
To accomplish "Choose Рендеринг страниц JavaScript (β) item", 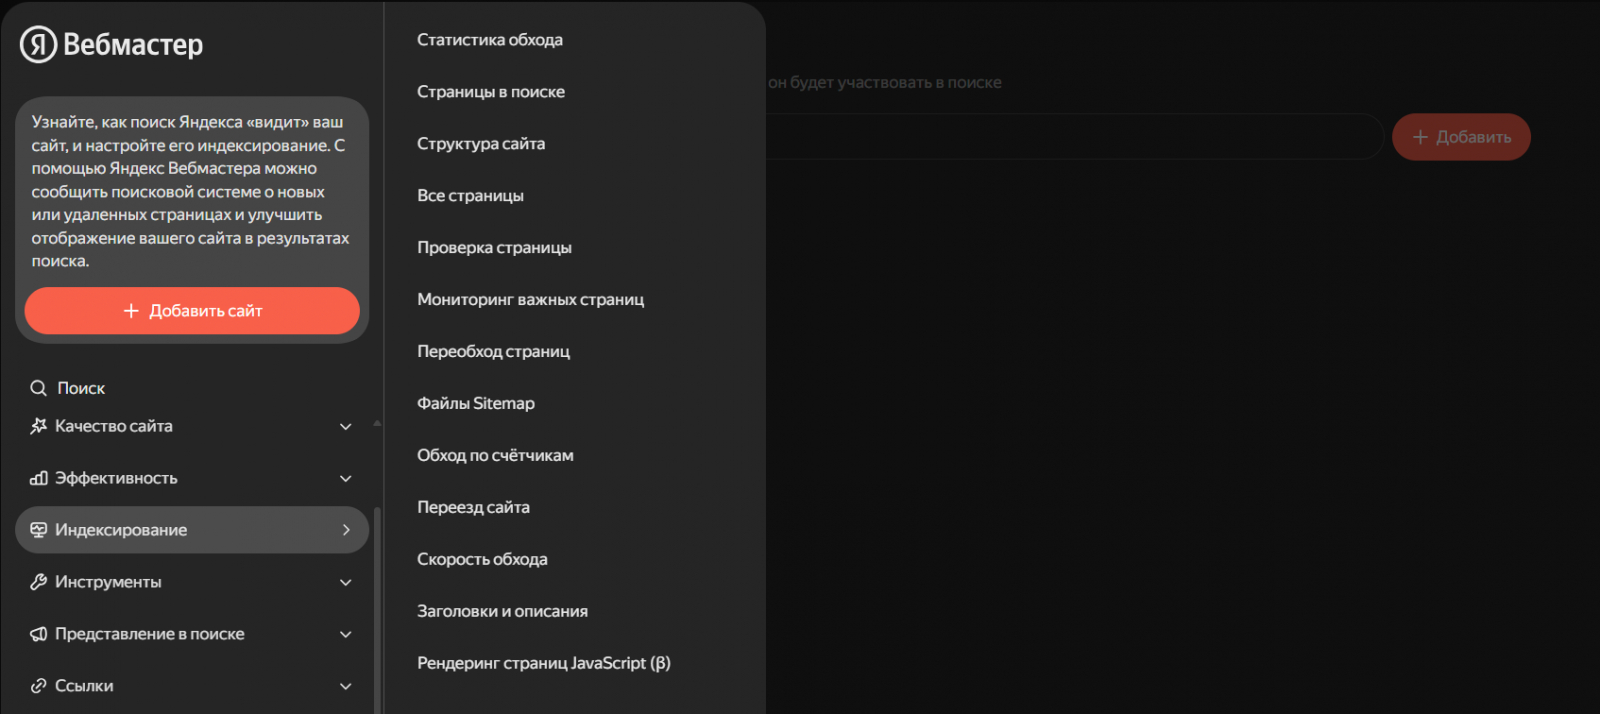I will pos(543,663).
